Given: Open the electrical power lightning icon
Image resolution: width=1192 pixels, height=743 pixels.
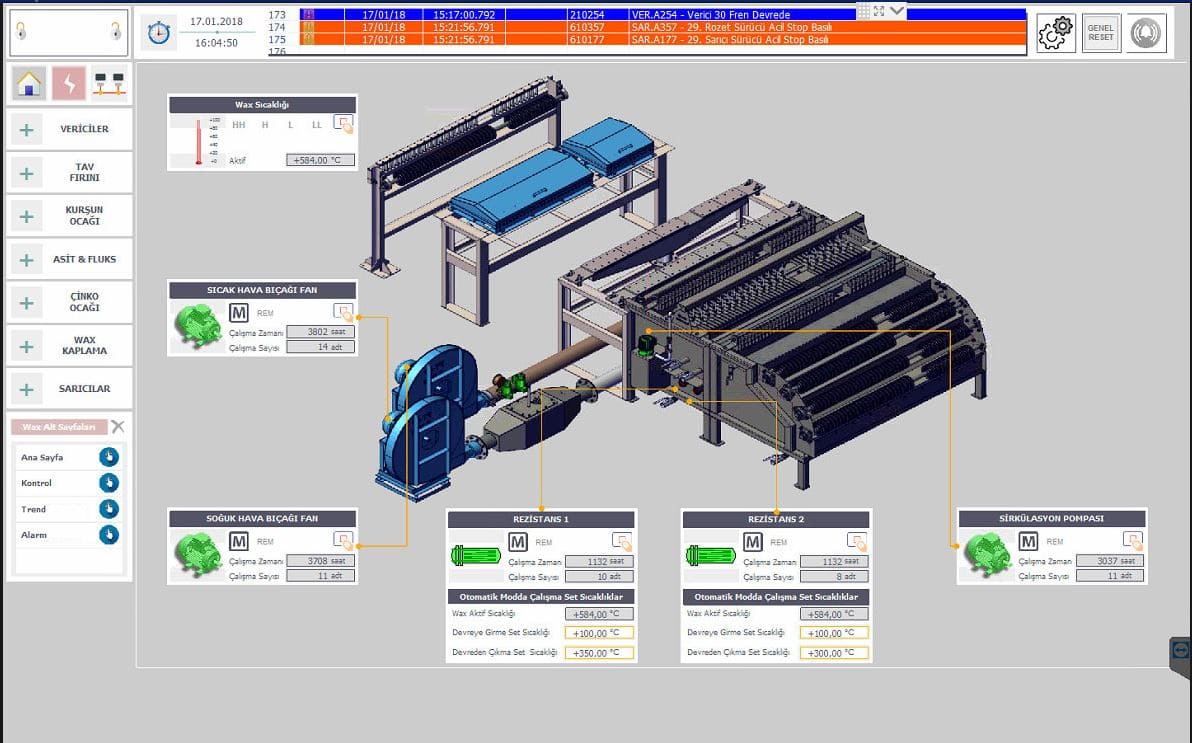Looking at the screenshot, I should (x=69, y=84).
